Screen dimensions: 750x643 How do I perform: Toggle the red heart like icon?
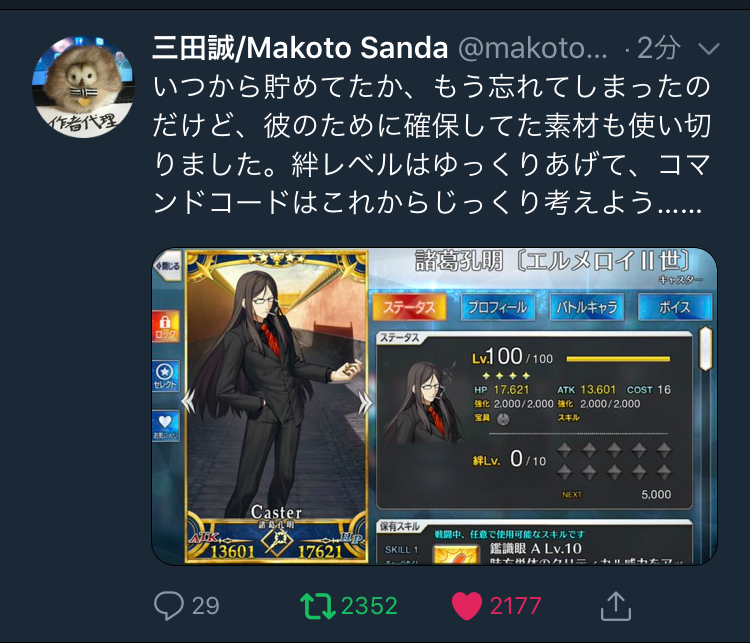(x=467, y=606)
